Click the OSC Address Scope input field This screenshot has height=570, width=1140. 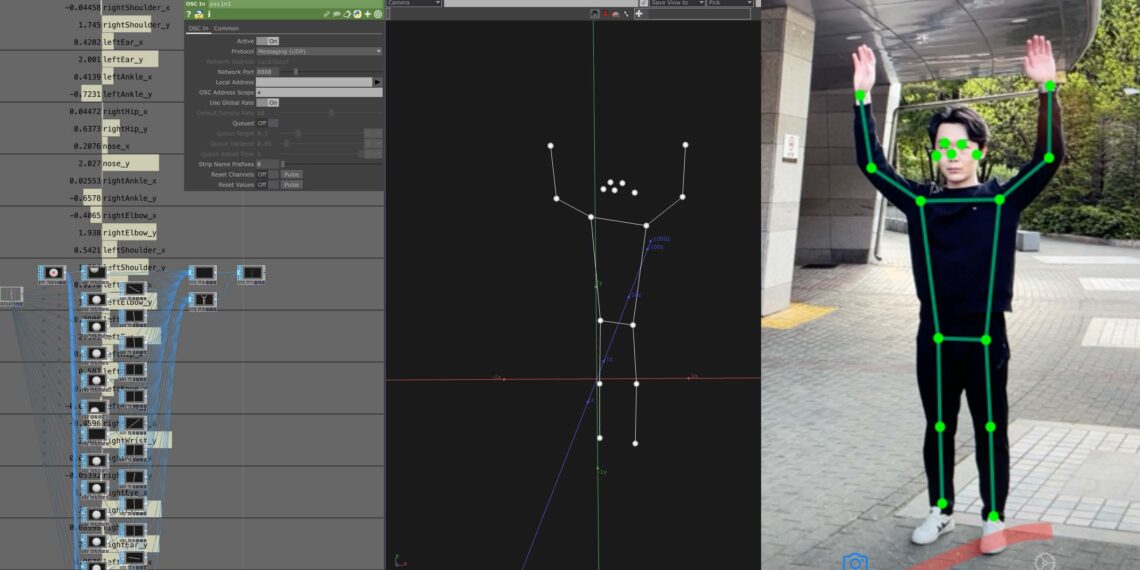319,92
